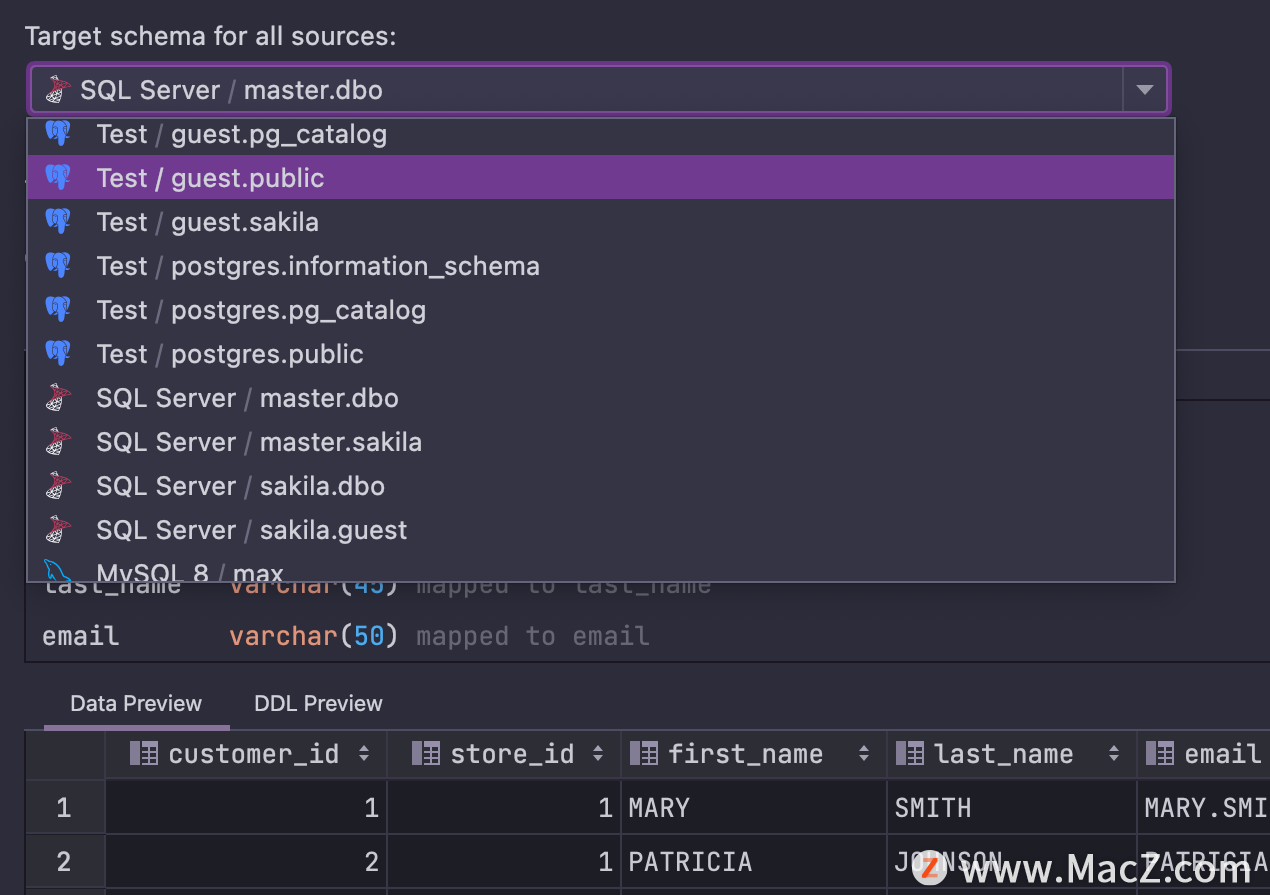The width and height of the screenshot is (1270, 895).
Task: Click the email row in the column mapping list
Action: click(x=647, y=636)
